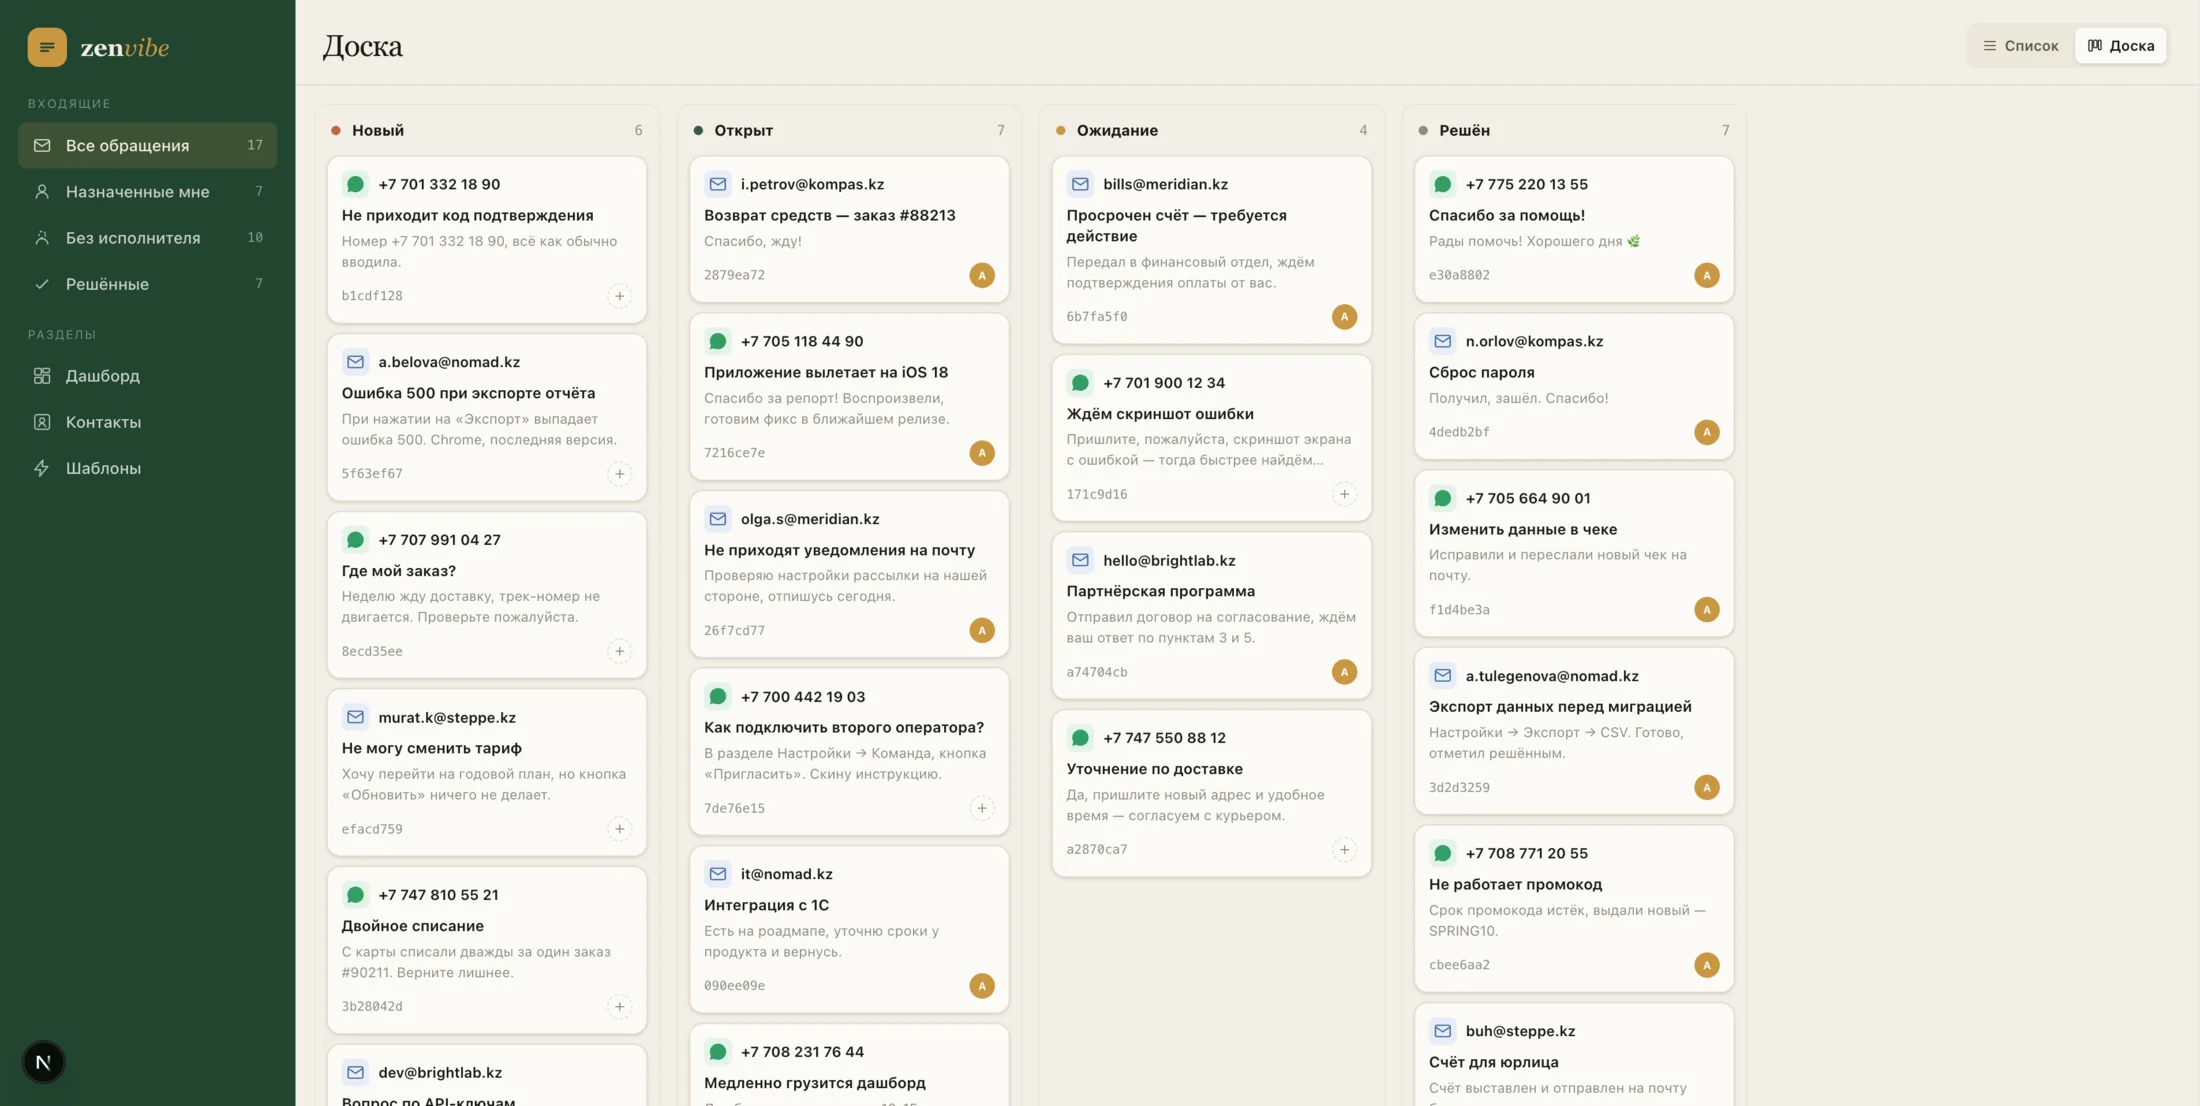Open card Возврат средств — заказ #88213
The image size is (2200, 1106).
point(849,229)
